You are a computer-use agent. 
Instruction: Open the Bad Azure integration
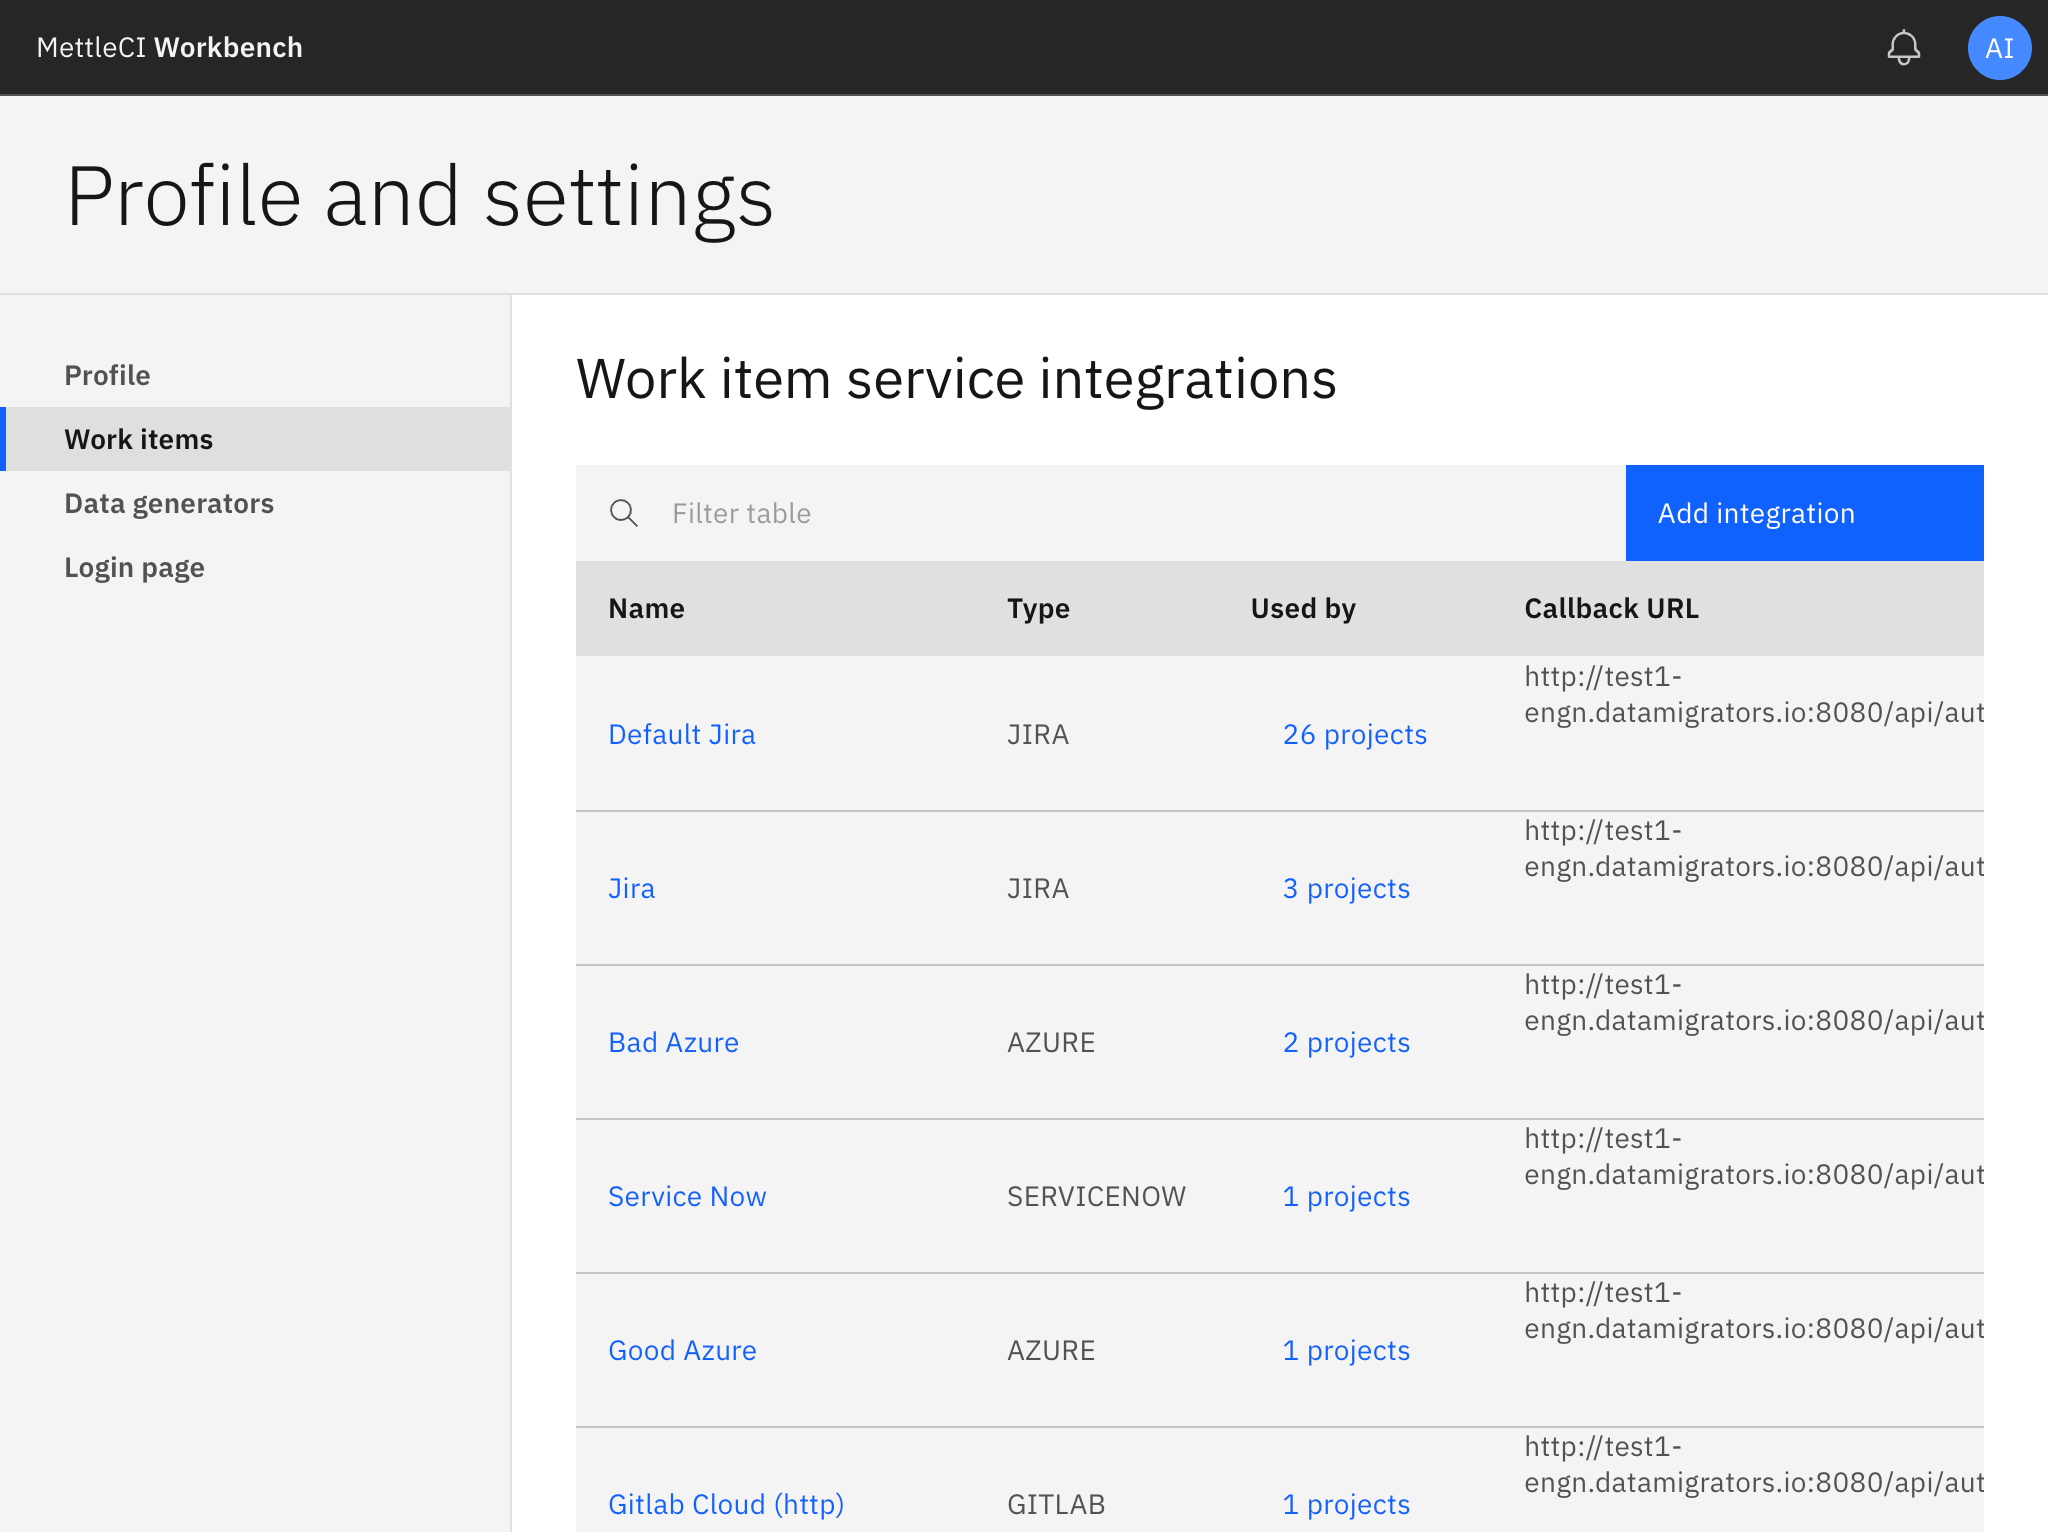673,1042
